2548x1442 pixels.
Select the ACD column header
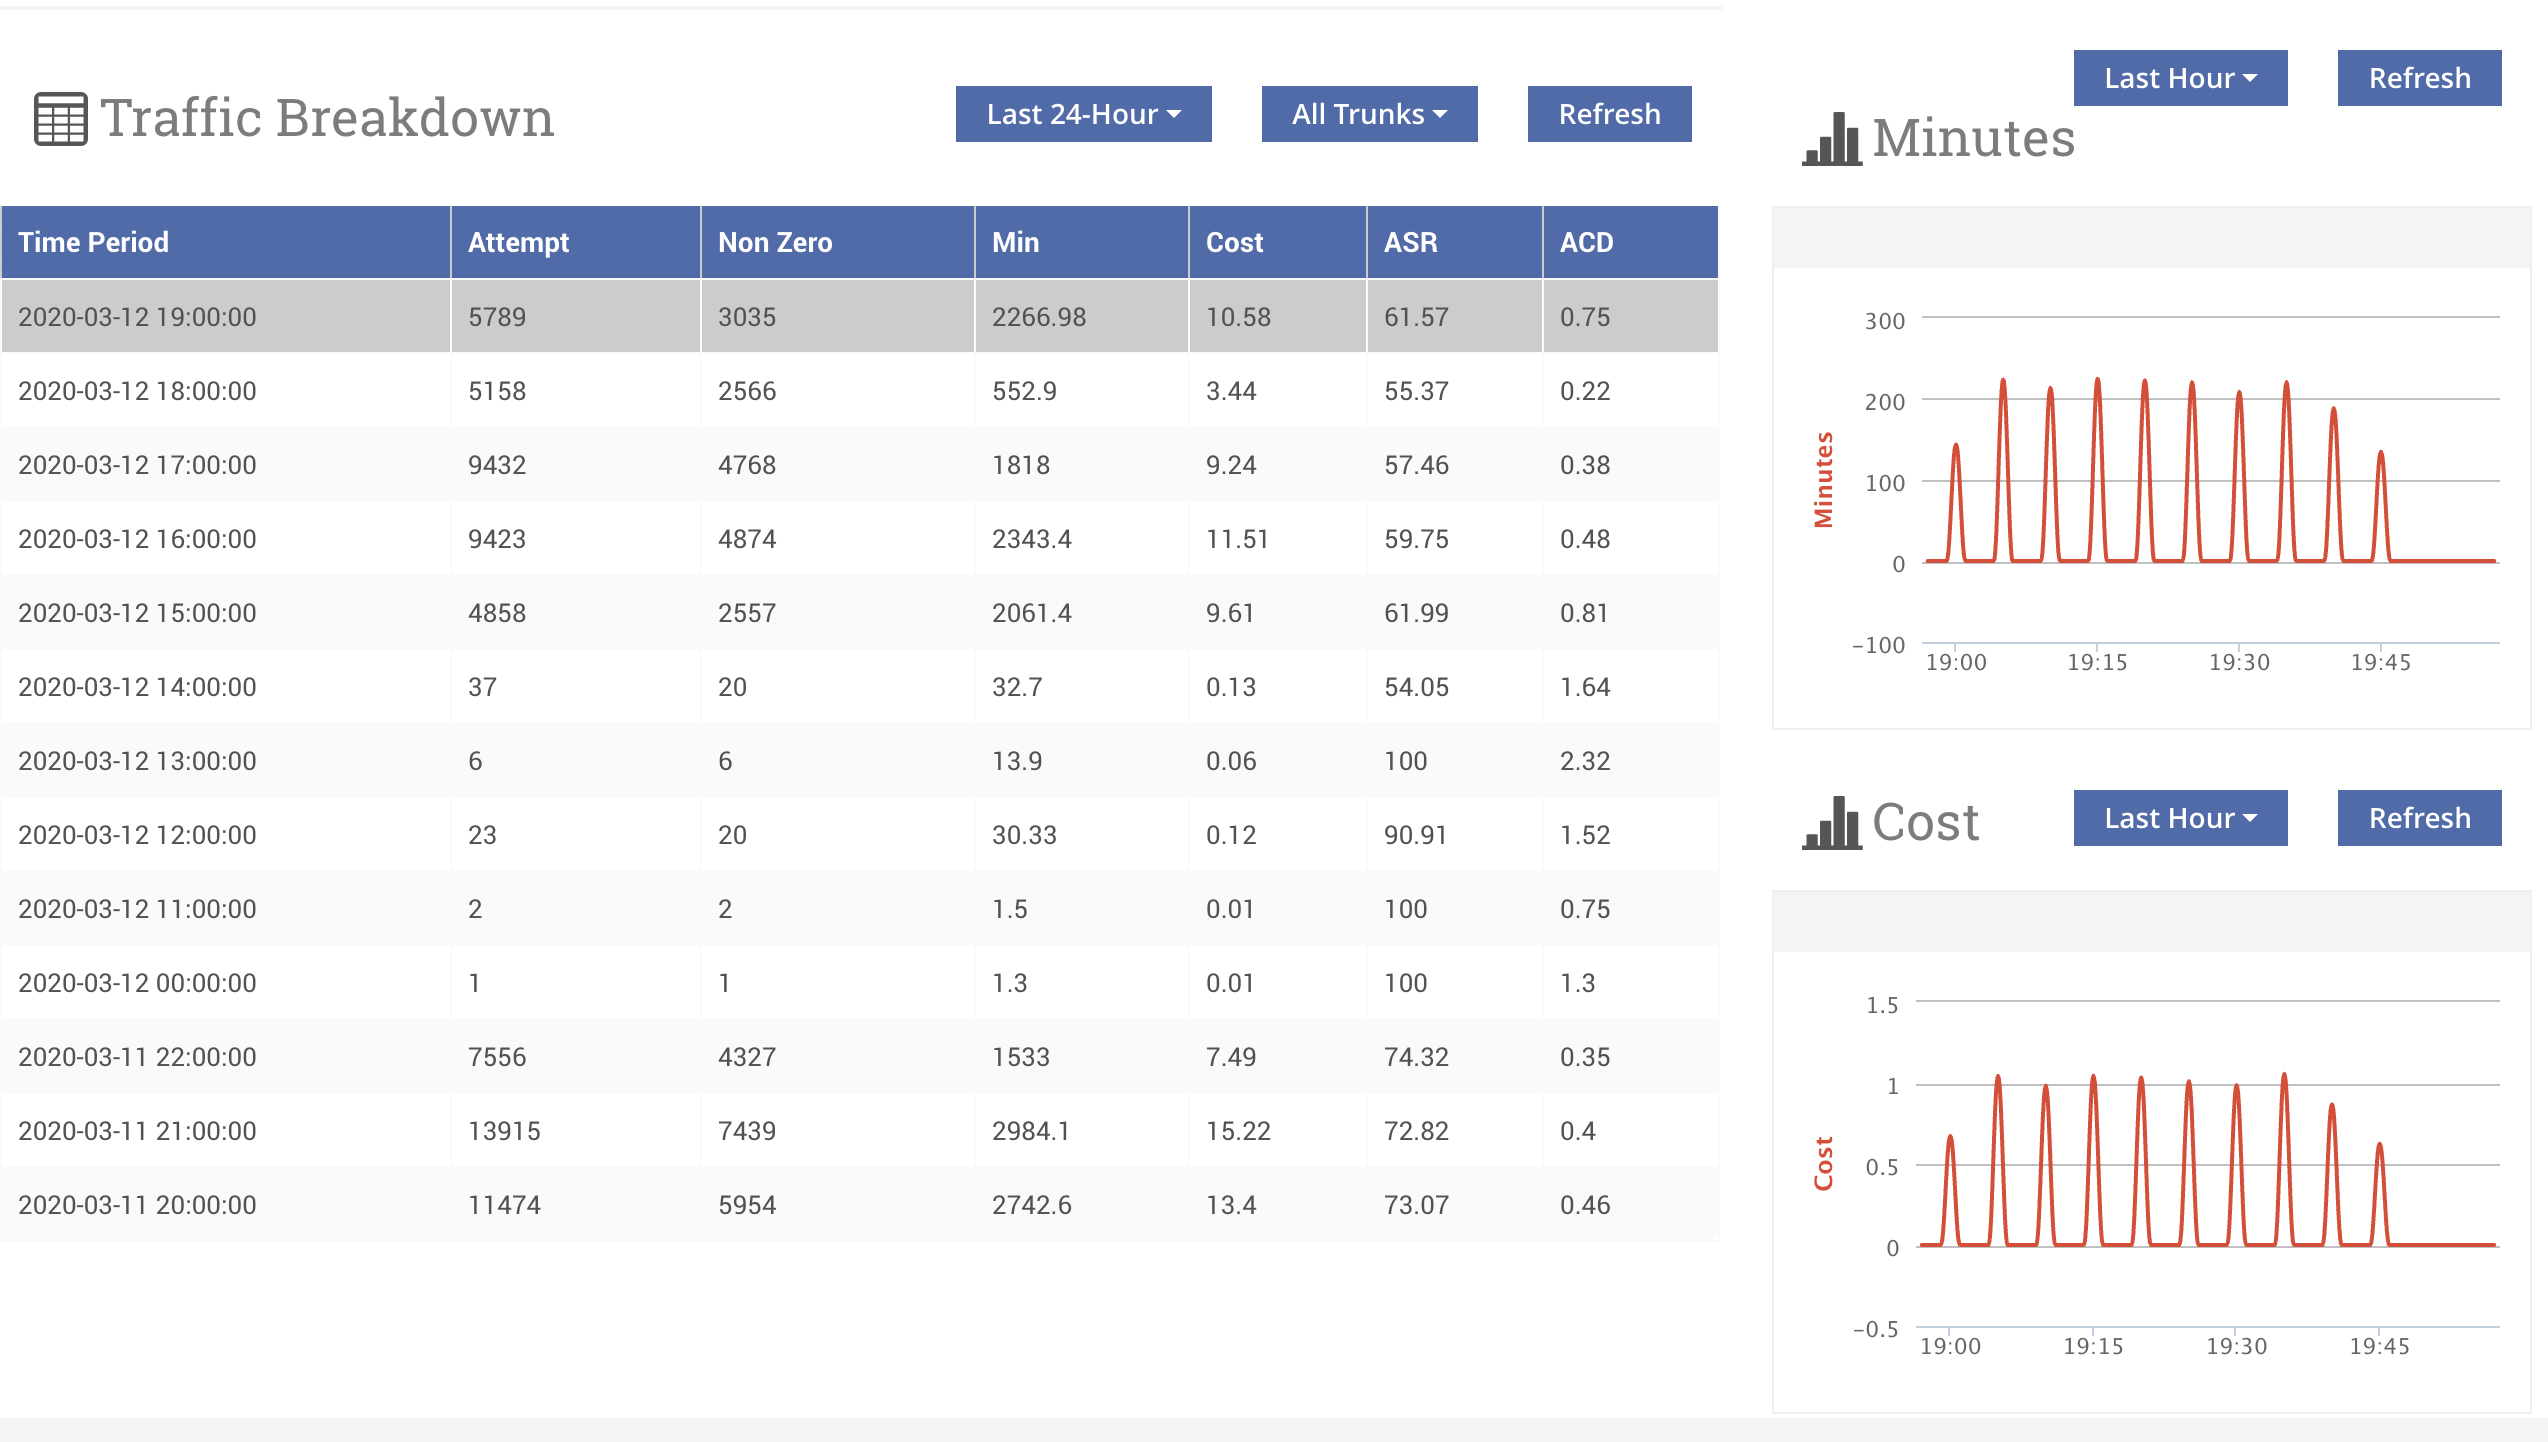coord(1586,242)
